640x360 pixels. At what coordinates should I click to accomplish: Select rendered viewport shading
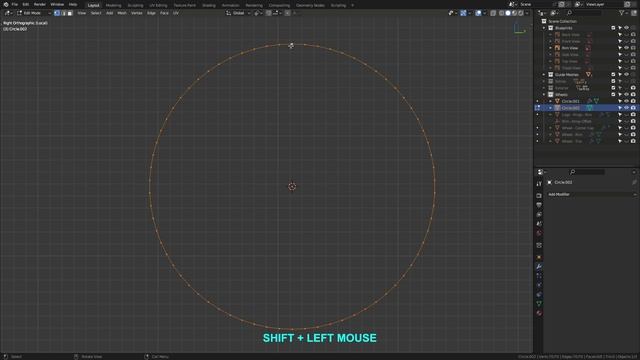(x=521, y=13)
